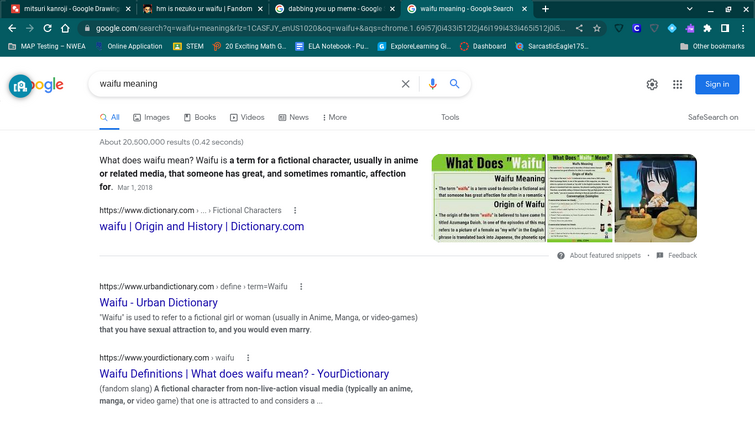Bookmark this page with star icon
Viewport: 755px width, 424px height.
597,28
